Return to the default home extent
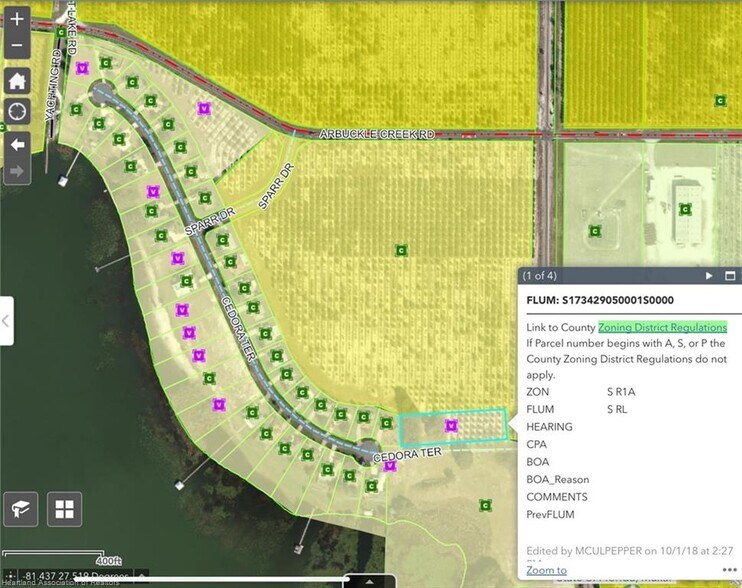Screen dimensions: 742x588 click(x=18, y=81)
